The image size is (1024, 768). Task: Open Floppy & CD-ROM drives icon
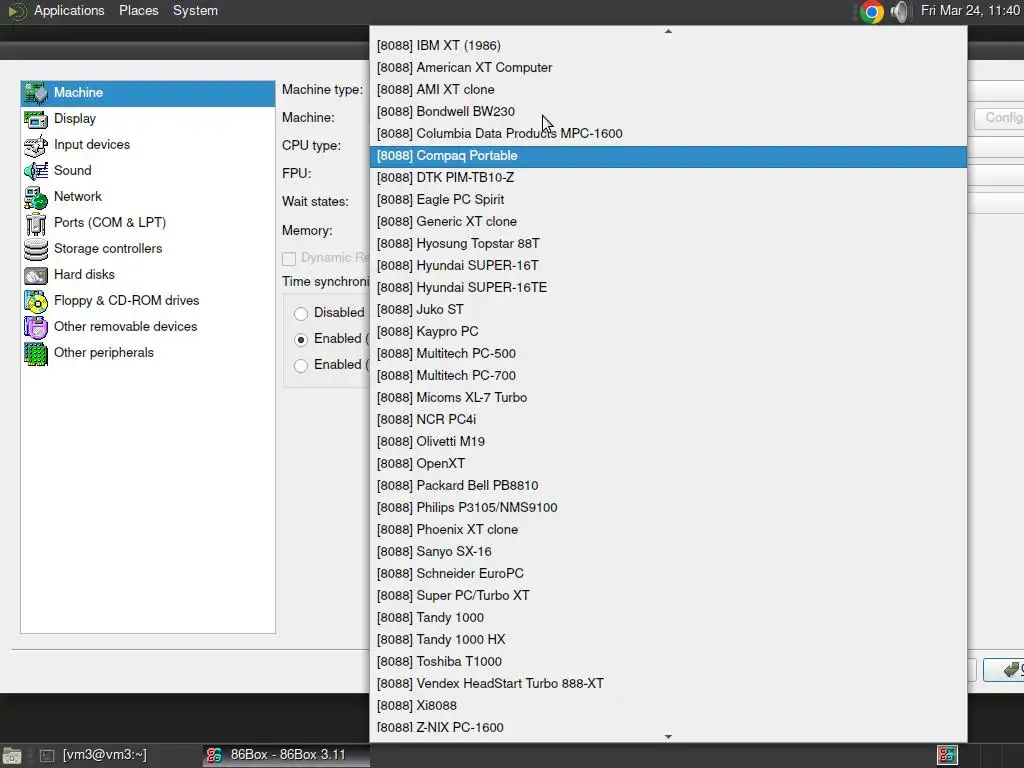[36, 301]
